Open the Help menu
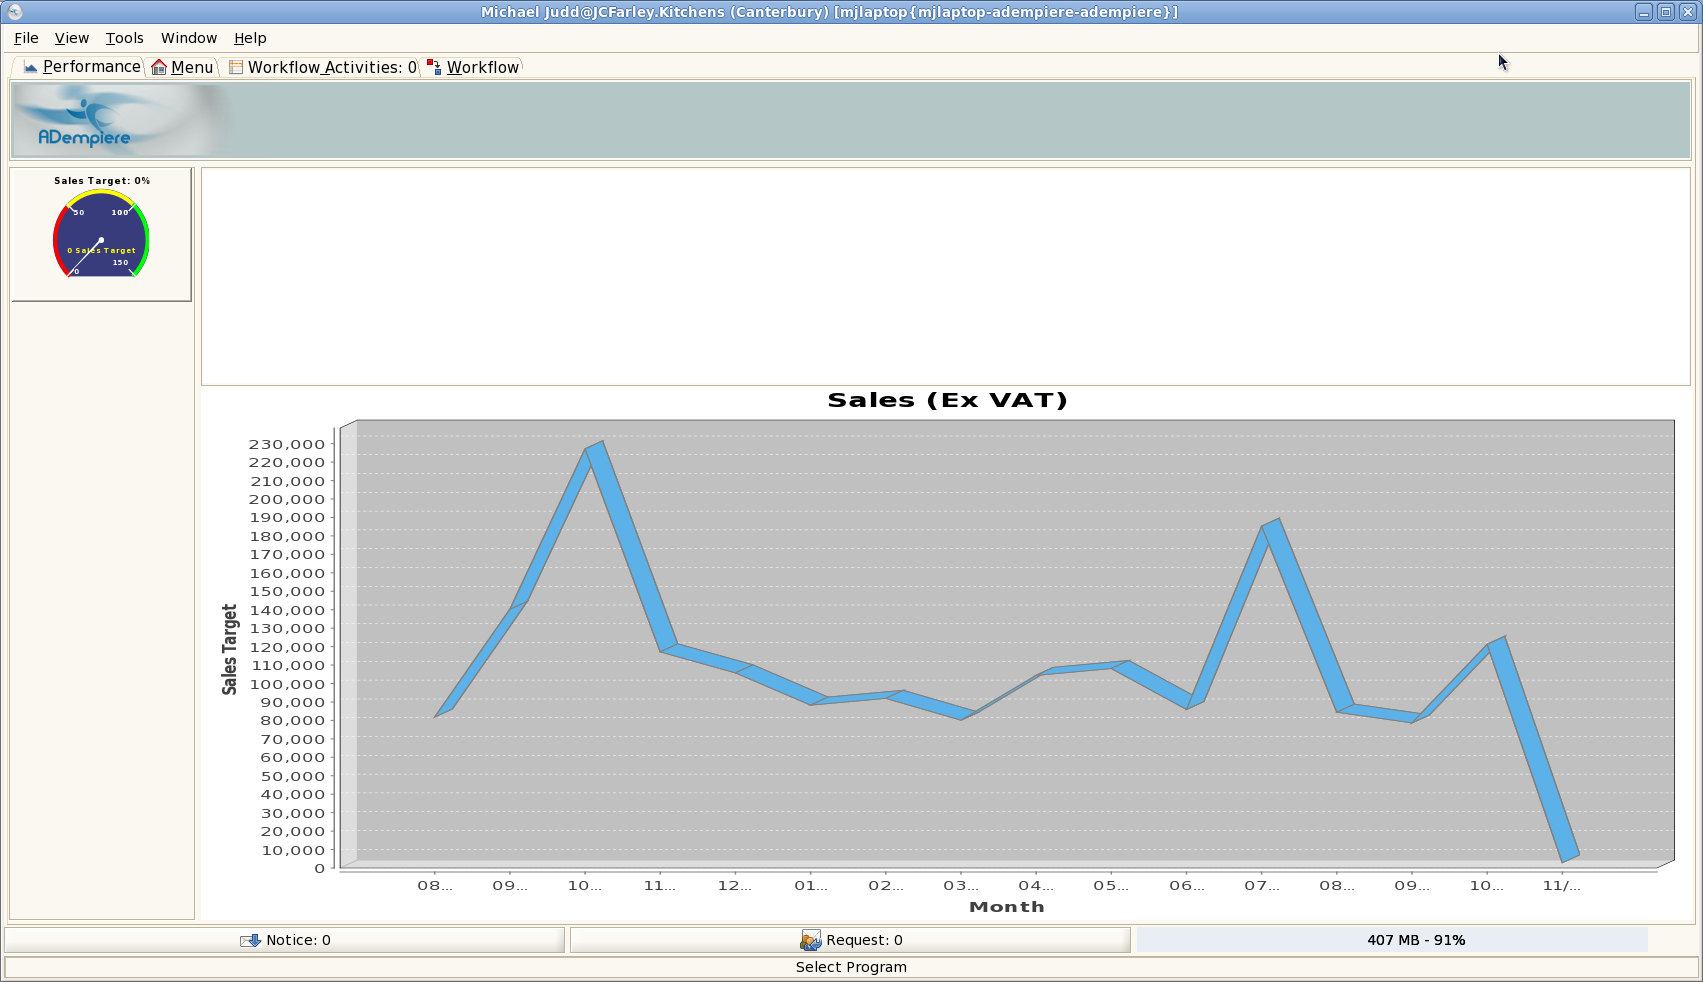Screen dimensions: 1703x982 (x=250, y=38)
